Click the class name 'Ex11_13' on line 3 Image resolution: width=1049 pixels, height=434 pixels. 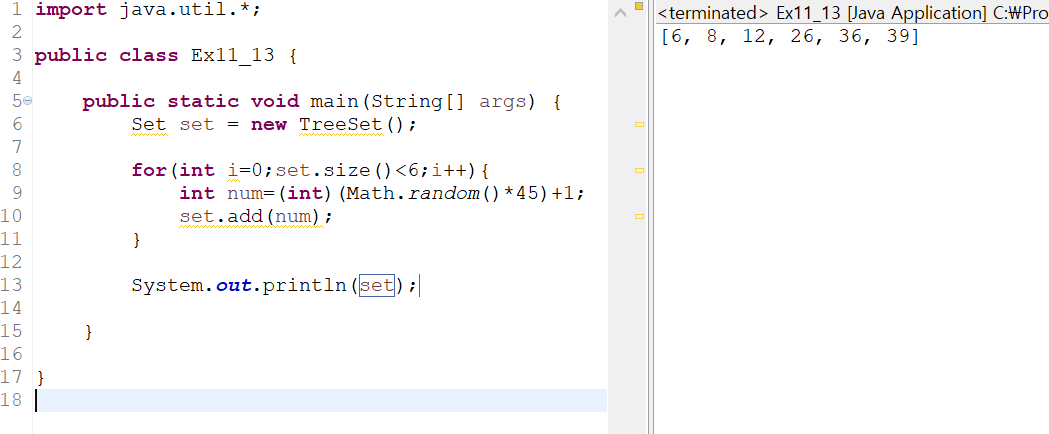tap(232, 56)
